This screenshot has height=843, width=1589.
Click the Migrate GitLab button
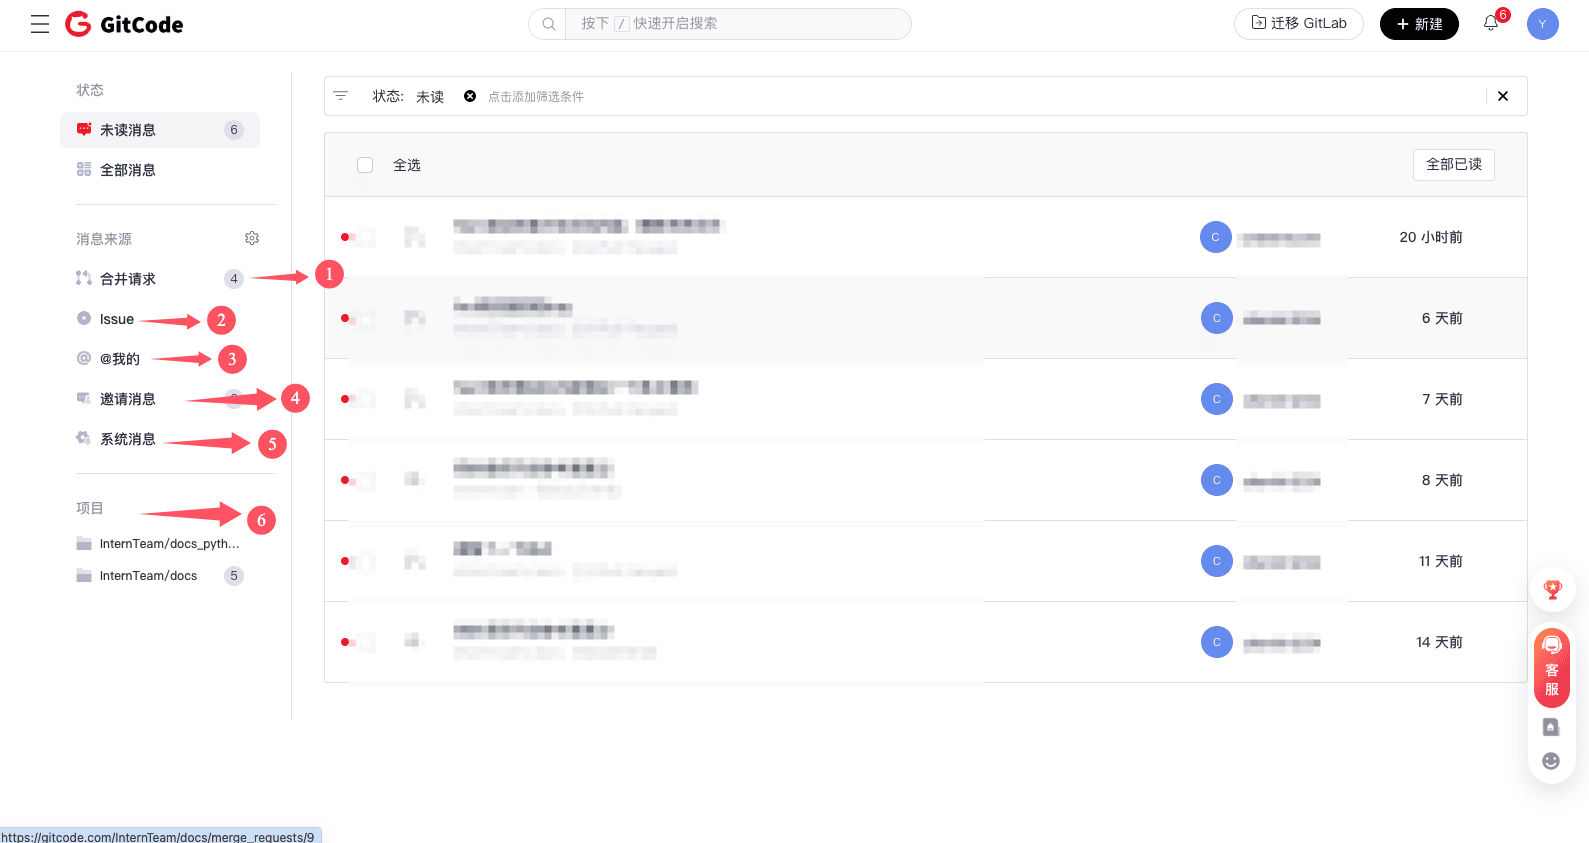(x=1298, y=24)
